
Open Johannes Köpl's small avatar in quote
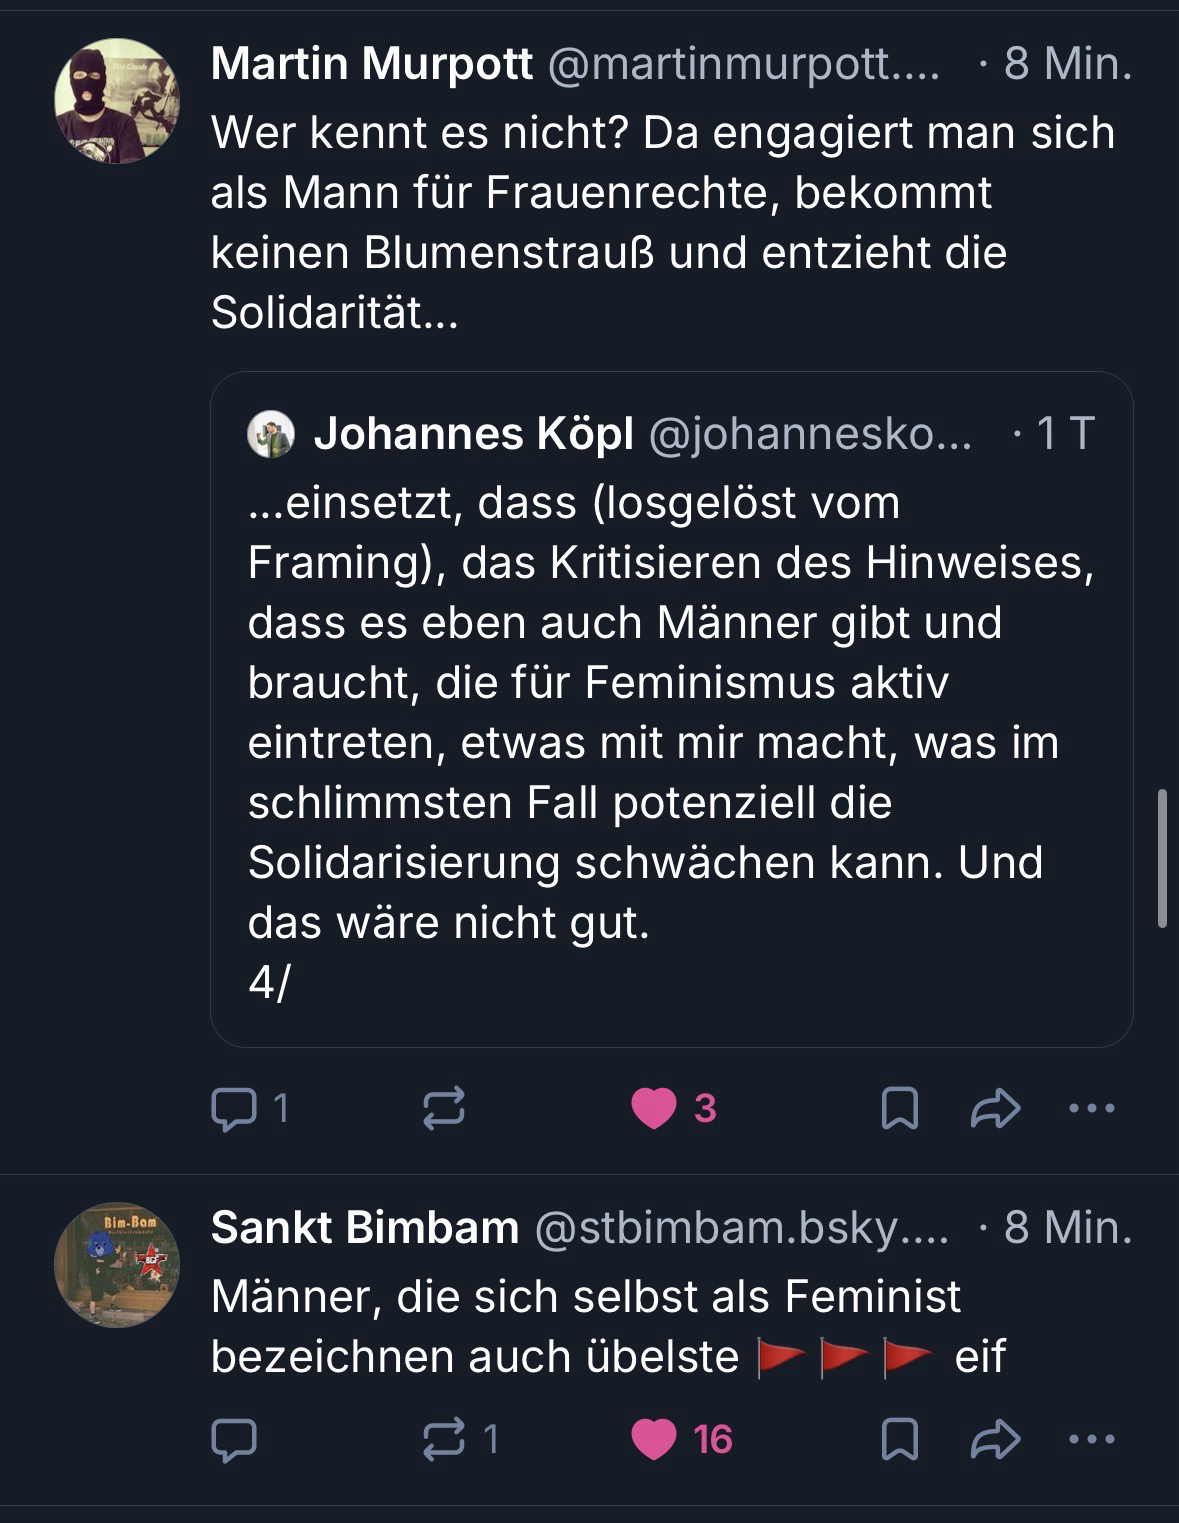pos(271,434)
